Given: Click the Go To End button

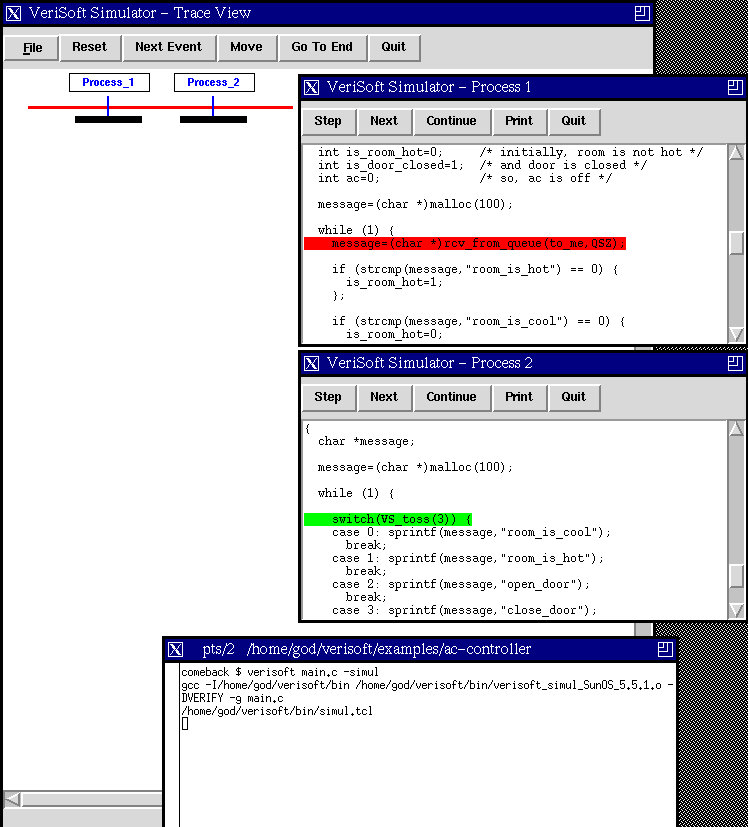Looking at the screenshot, I should (322, 47).
